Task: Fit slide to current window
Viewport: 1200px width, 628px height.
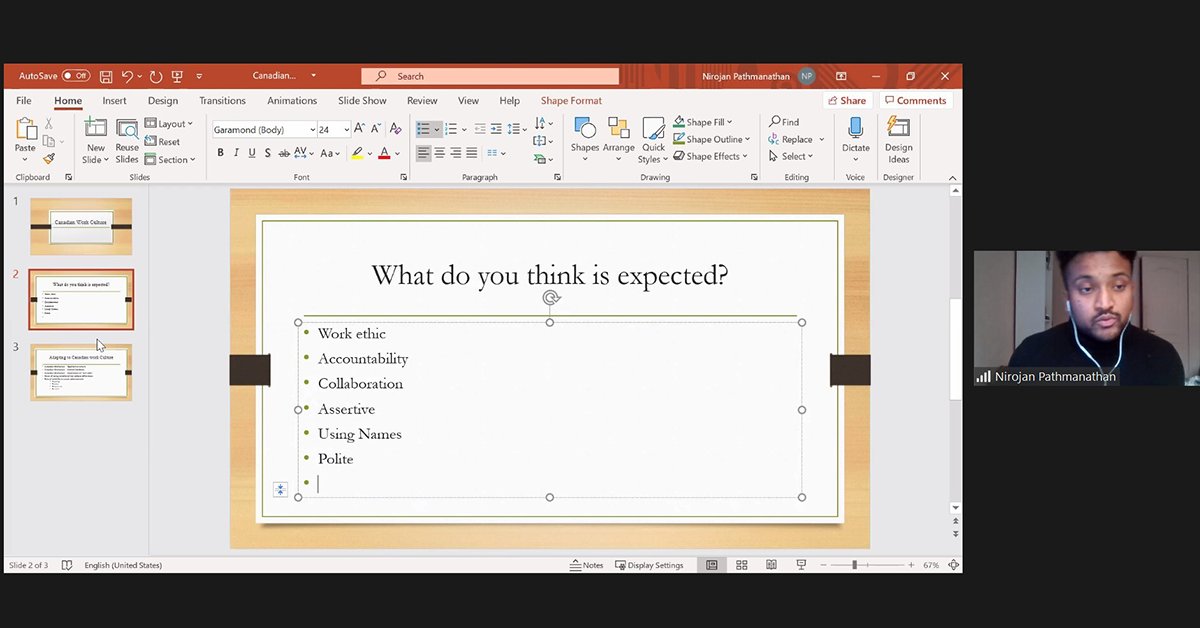Action: click(952, 565)
